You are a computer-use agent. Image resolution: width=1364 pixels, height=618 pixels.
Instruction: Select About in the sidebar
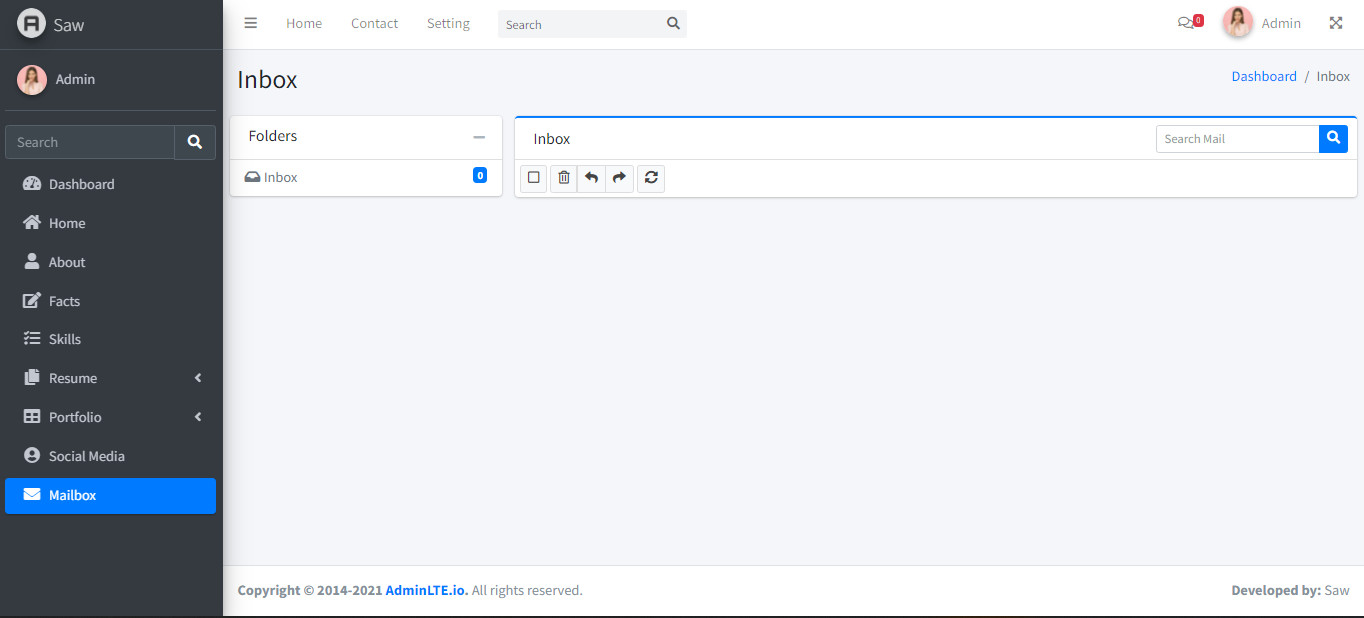110,262
